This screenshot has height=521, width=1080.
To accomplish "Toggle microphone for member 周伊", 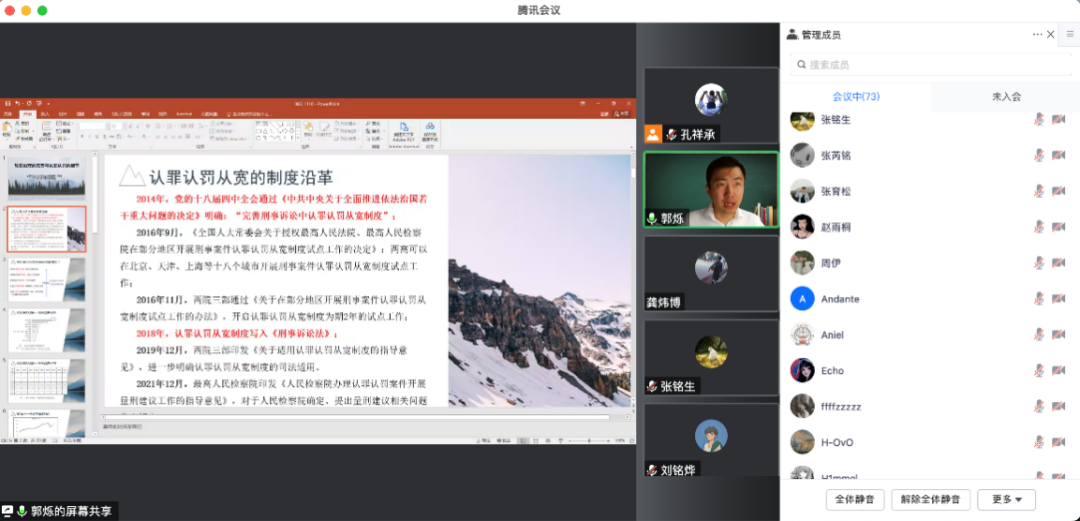I will pos(1038,263).
